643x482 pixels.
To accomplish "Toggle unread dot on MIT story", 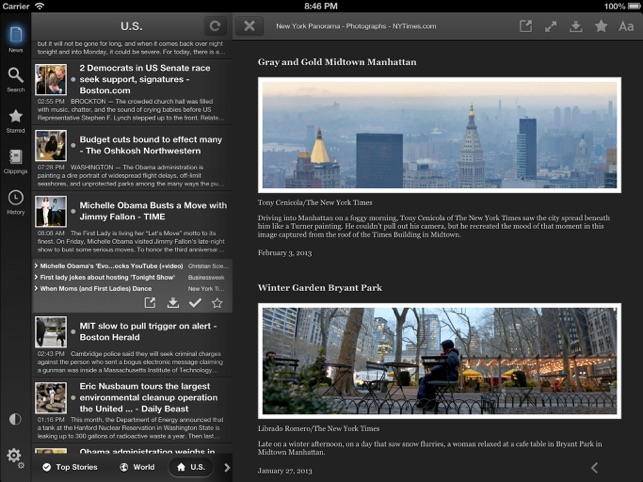I will pyautogui.click(x=73, y=331).
